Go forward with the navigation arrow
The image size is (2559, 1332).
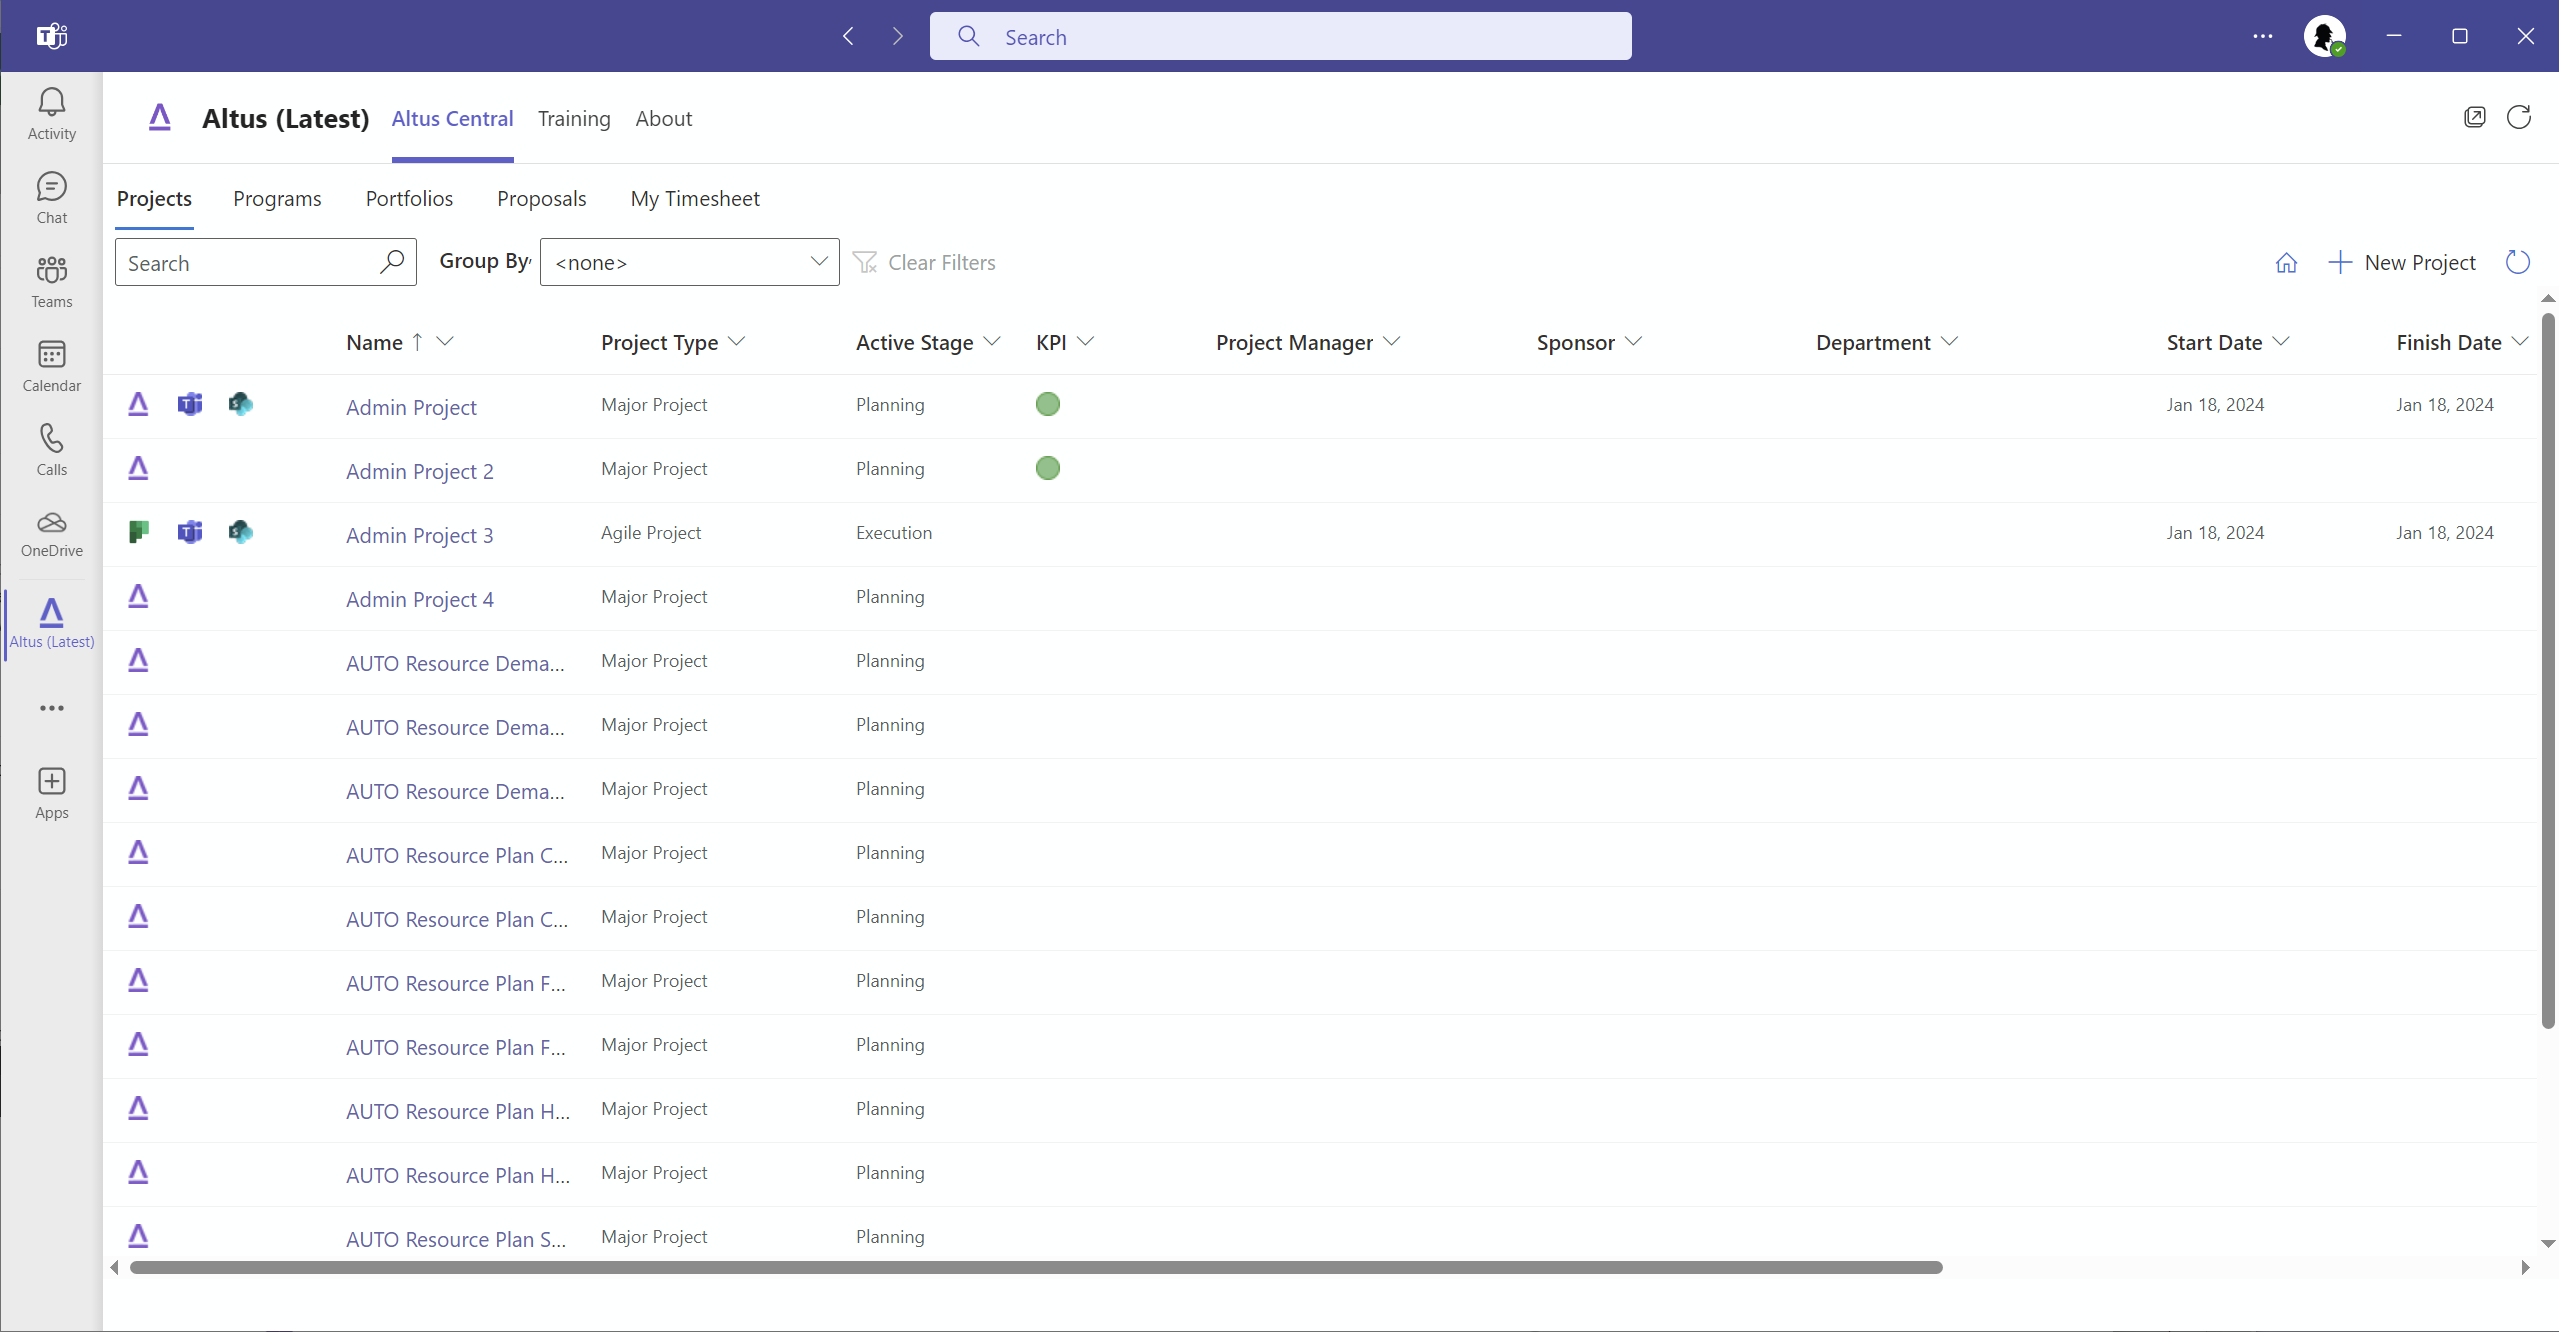pyautogui.click(x=897, y=36)
